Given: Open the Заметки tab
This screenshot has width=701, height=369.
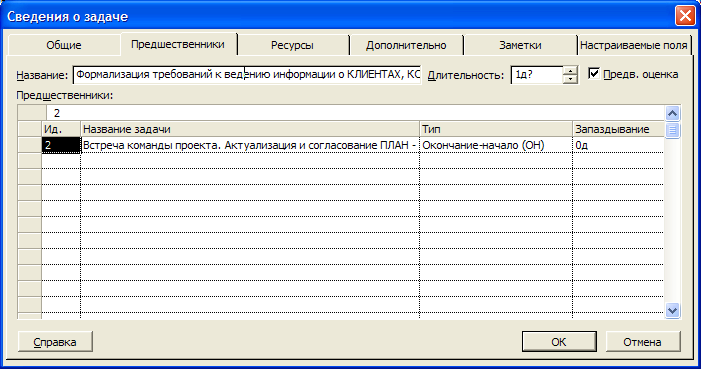Looking at the screenshot, I should pos(520,45).
